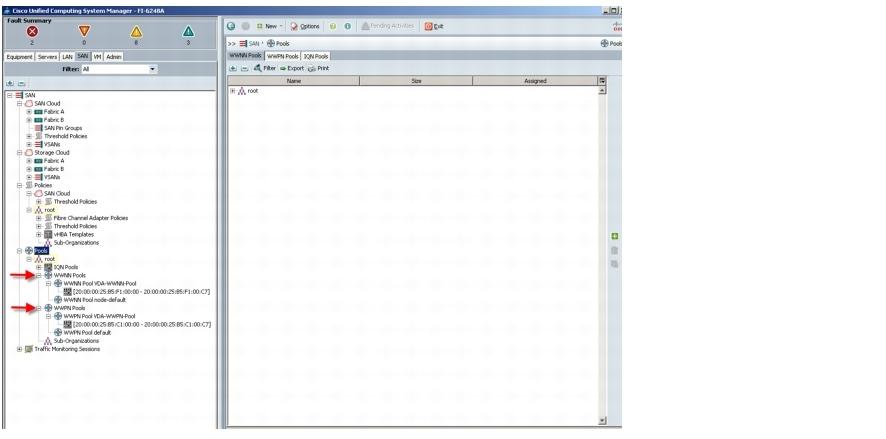The image size is (886, 439).
Task: Click the Exit toolbar button
Action: pyautogui.click(x=434, y=26)
